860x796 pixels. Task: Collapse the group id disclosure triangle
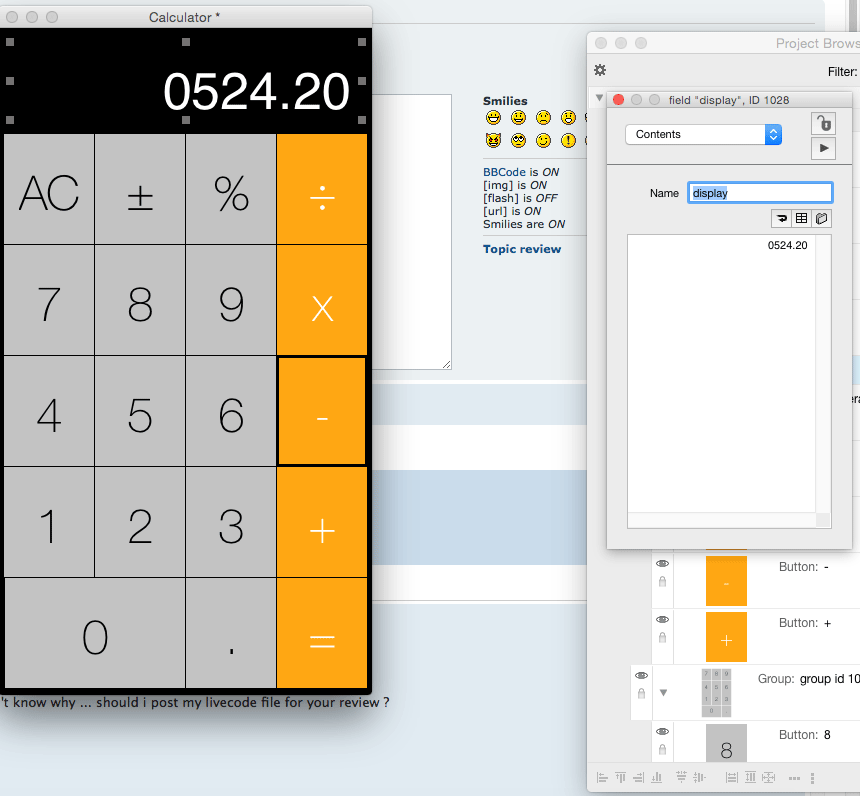(663, 692)
